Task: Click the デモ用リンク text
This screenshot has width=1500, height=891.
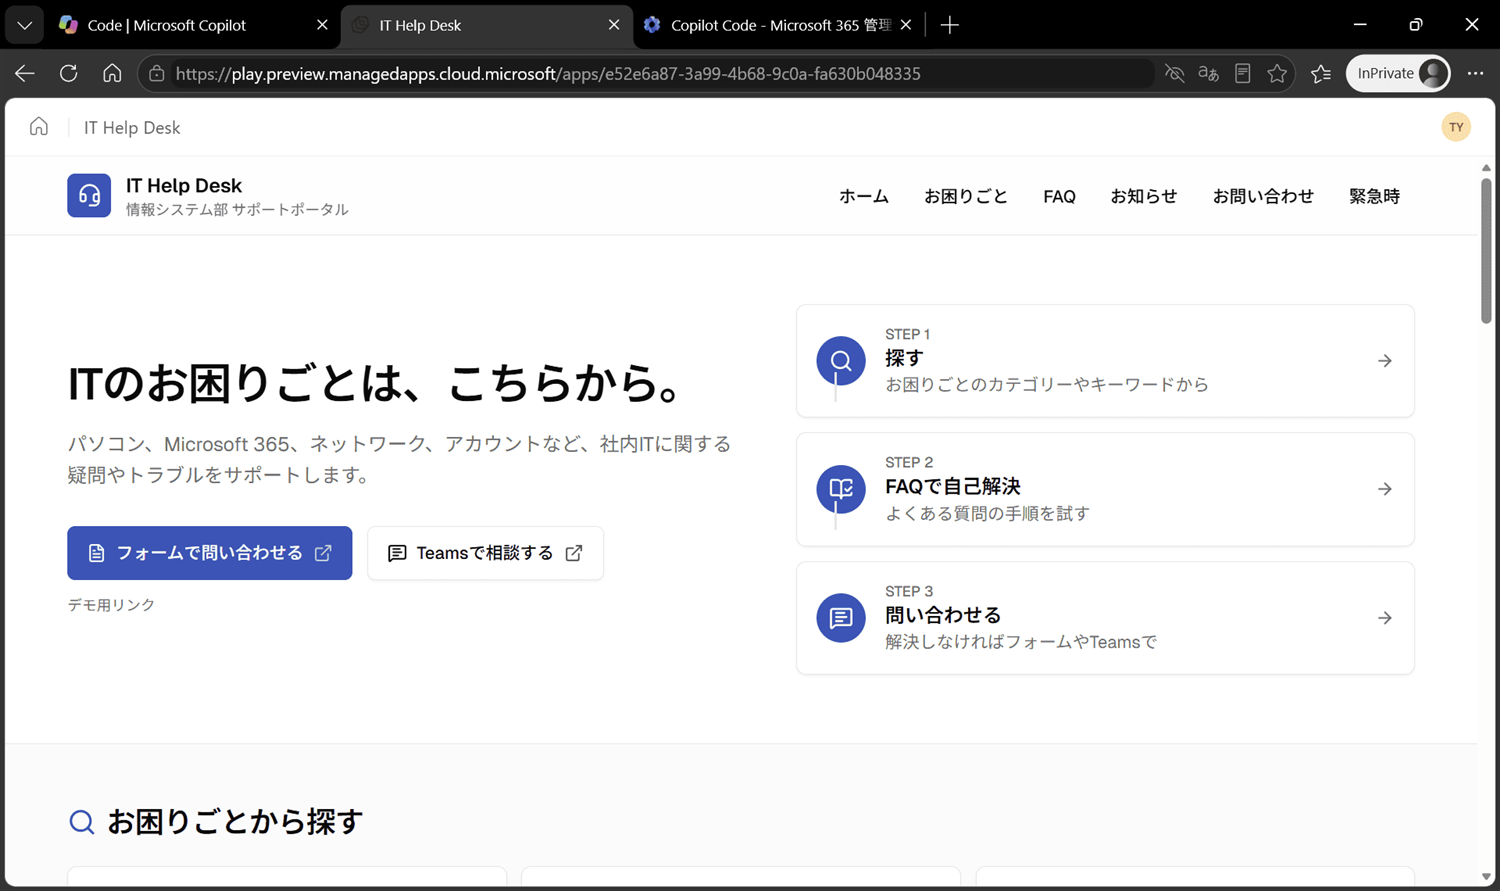Action: pyautogui.click(x=111, y=605)
